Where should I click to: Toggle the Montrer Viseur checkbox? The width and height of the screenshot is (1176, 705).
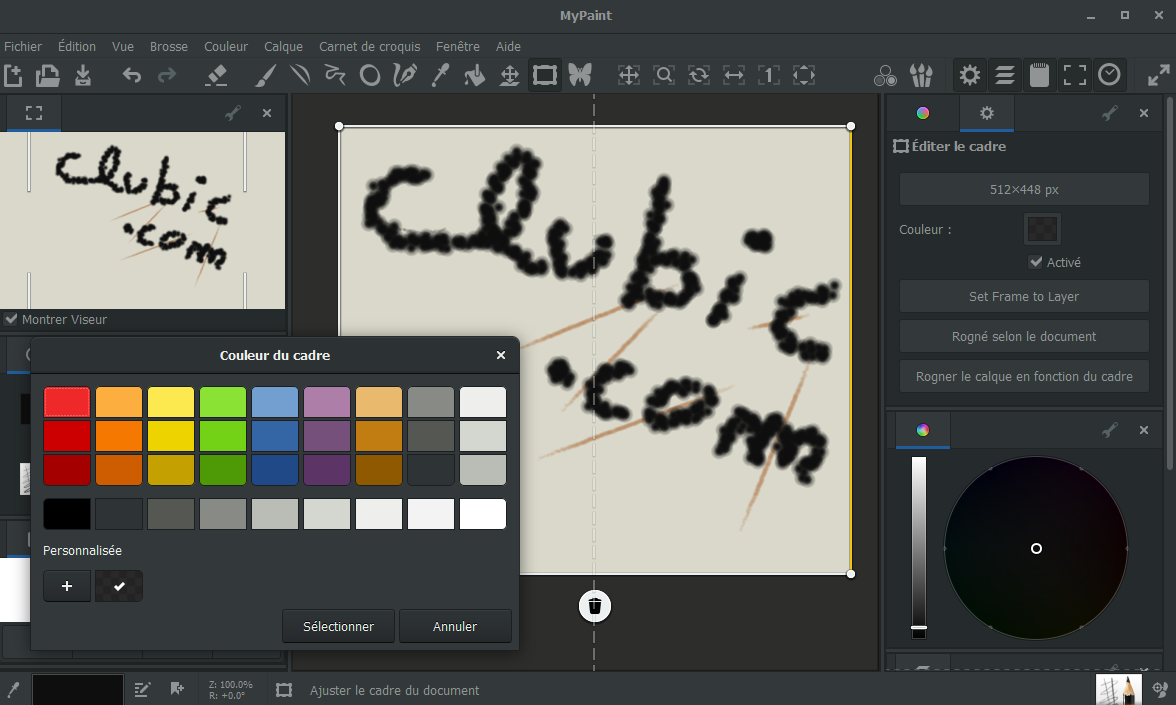point(12,319)
